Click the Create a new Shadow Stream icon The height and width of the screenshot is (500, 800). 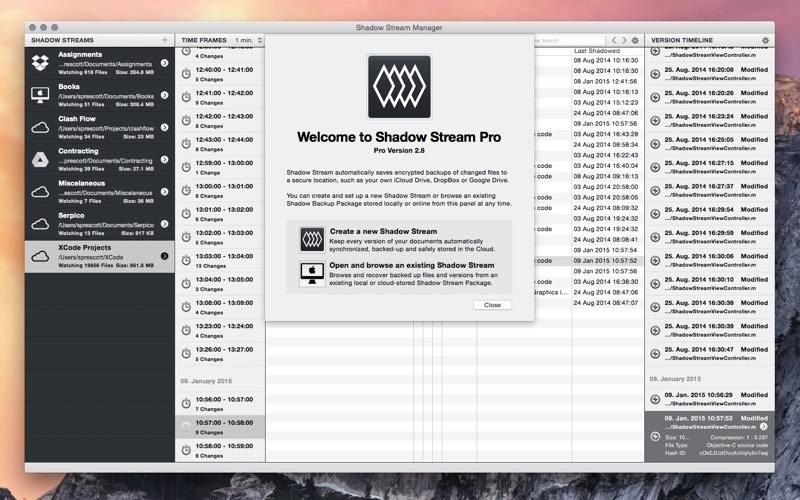pyautogui.click(x=312, y=240)
